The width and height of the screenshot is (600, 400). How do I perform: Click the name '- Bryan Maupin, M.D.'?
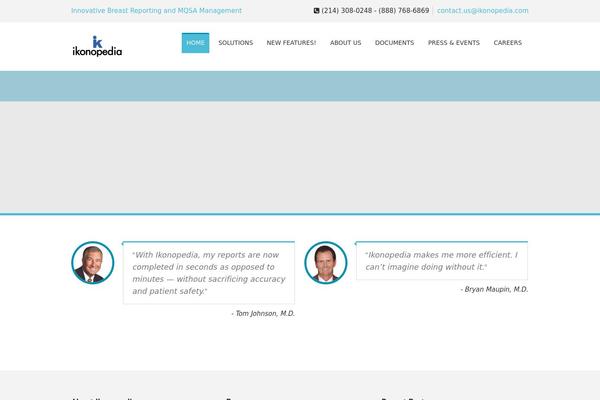pyautogui.click(x=494, y=289)
